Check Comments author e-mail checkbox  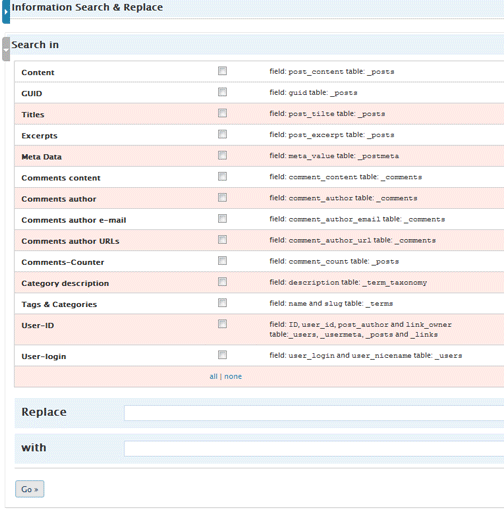click(222, 218)
